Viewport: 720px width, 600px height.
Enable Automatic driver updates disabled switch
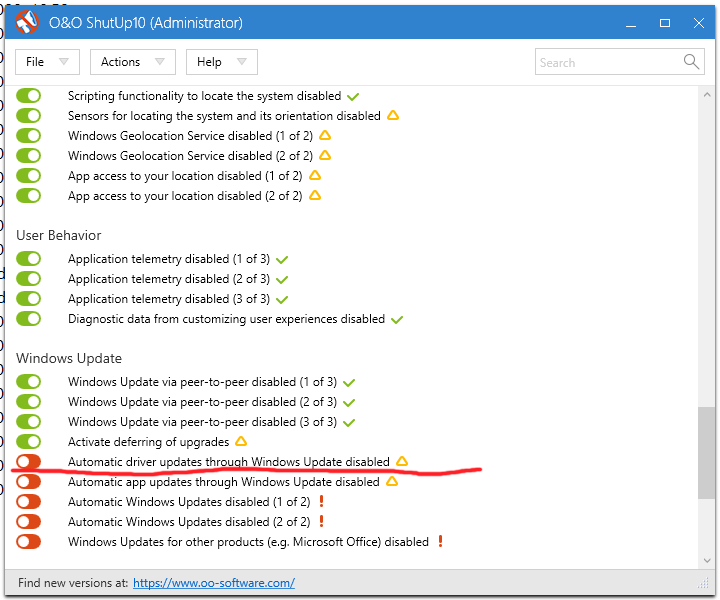pos(28,461)
